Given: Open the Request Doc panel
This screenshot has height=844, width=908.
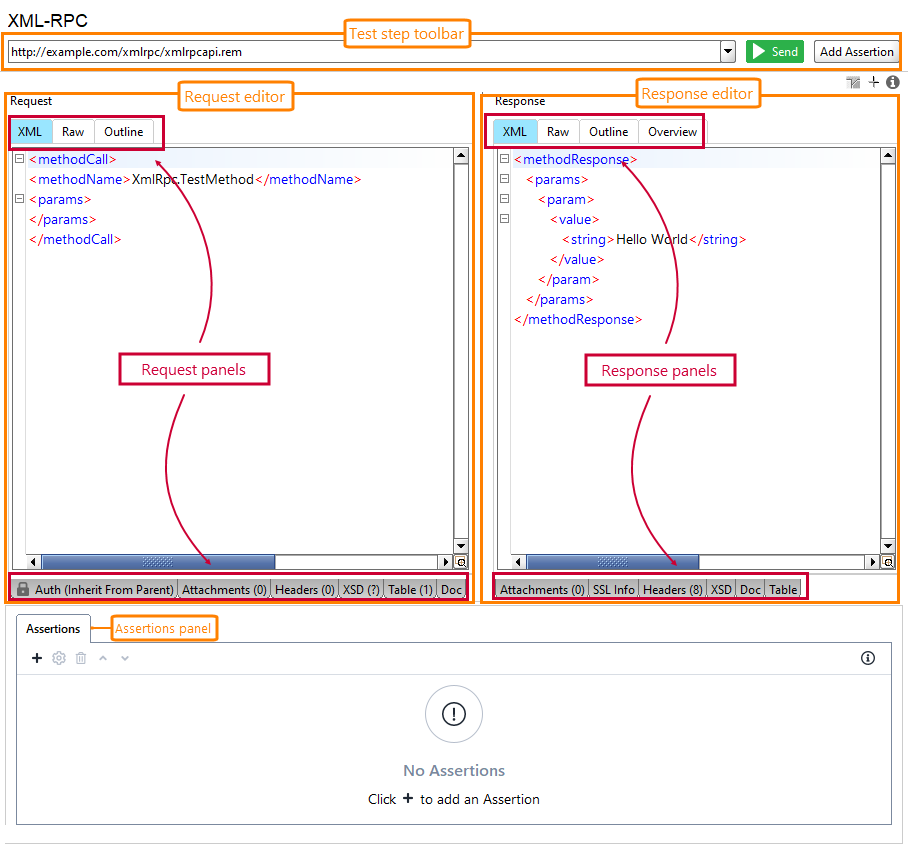Looking at the screenshot, I should pos(451,589).
